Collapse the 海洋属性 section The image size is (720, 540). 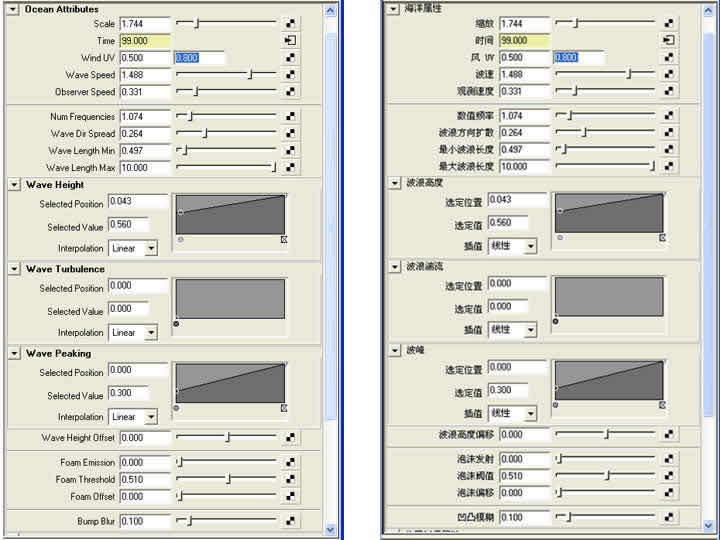click(393, 9)
